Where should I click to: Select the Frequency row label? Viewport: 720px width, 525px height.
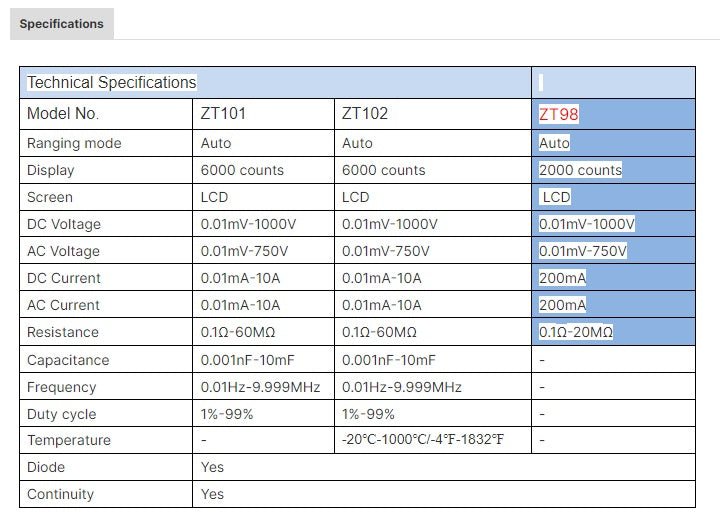click(x=62, y=387)
